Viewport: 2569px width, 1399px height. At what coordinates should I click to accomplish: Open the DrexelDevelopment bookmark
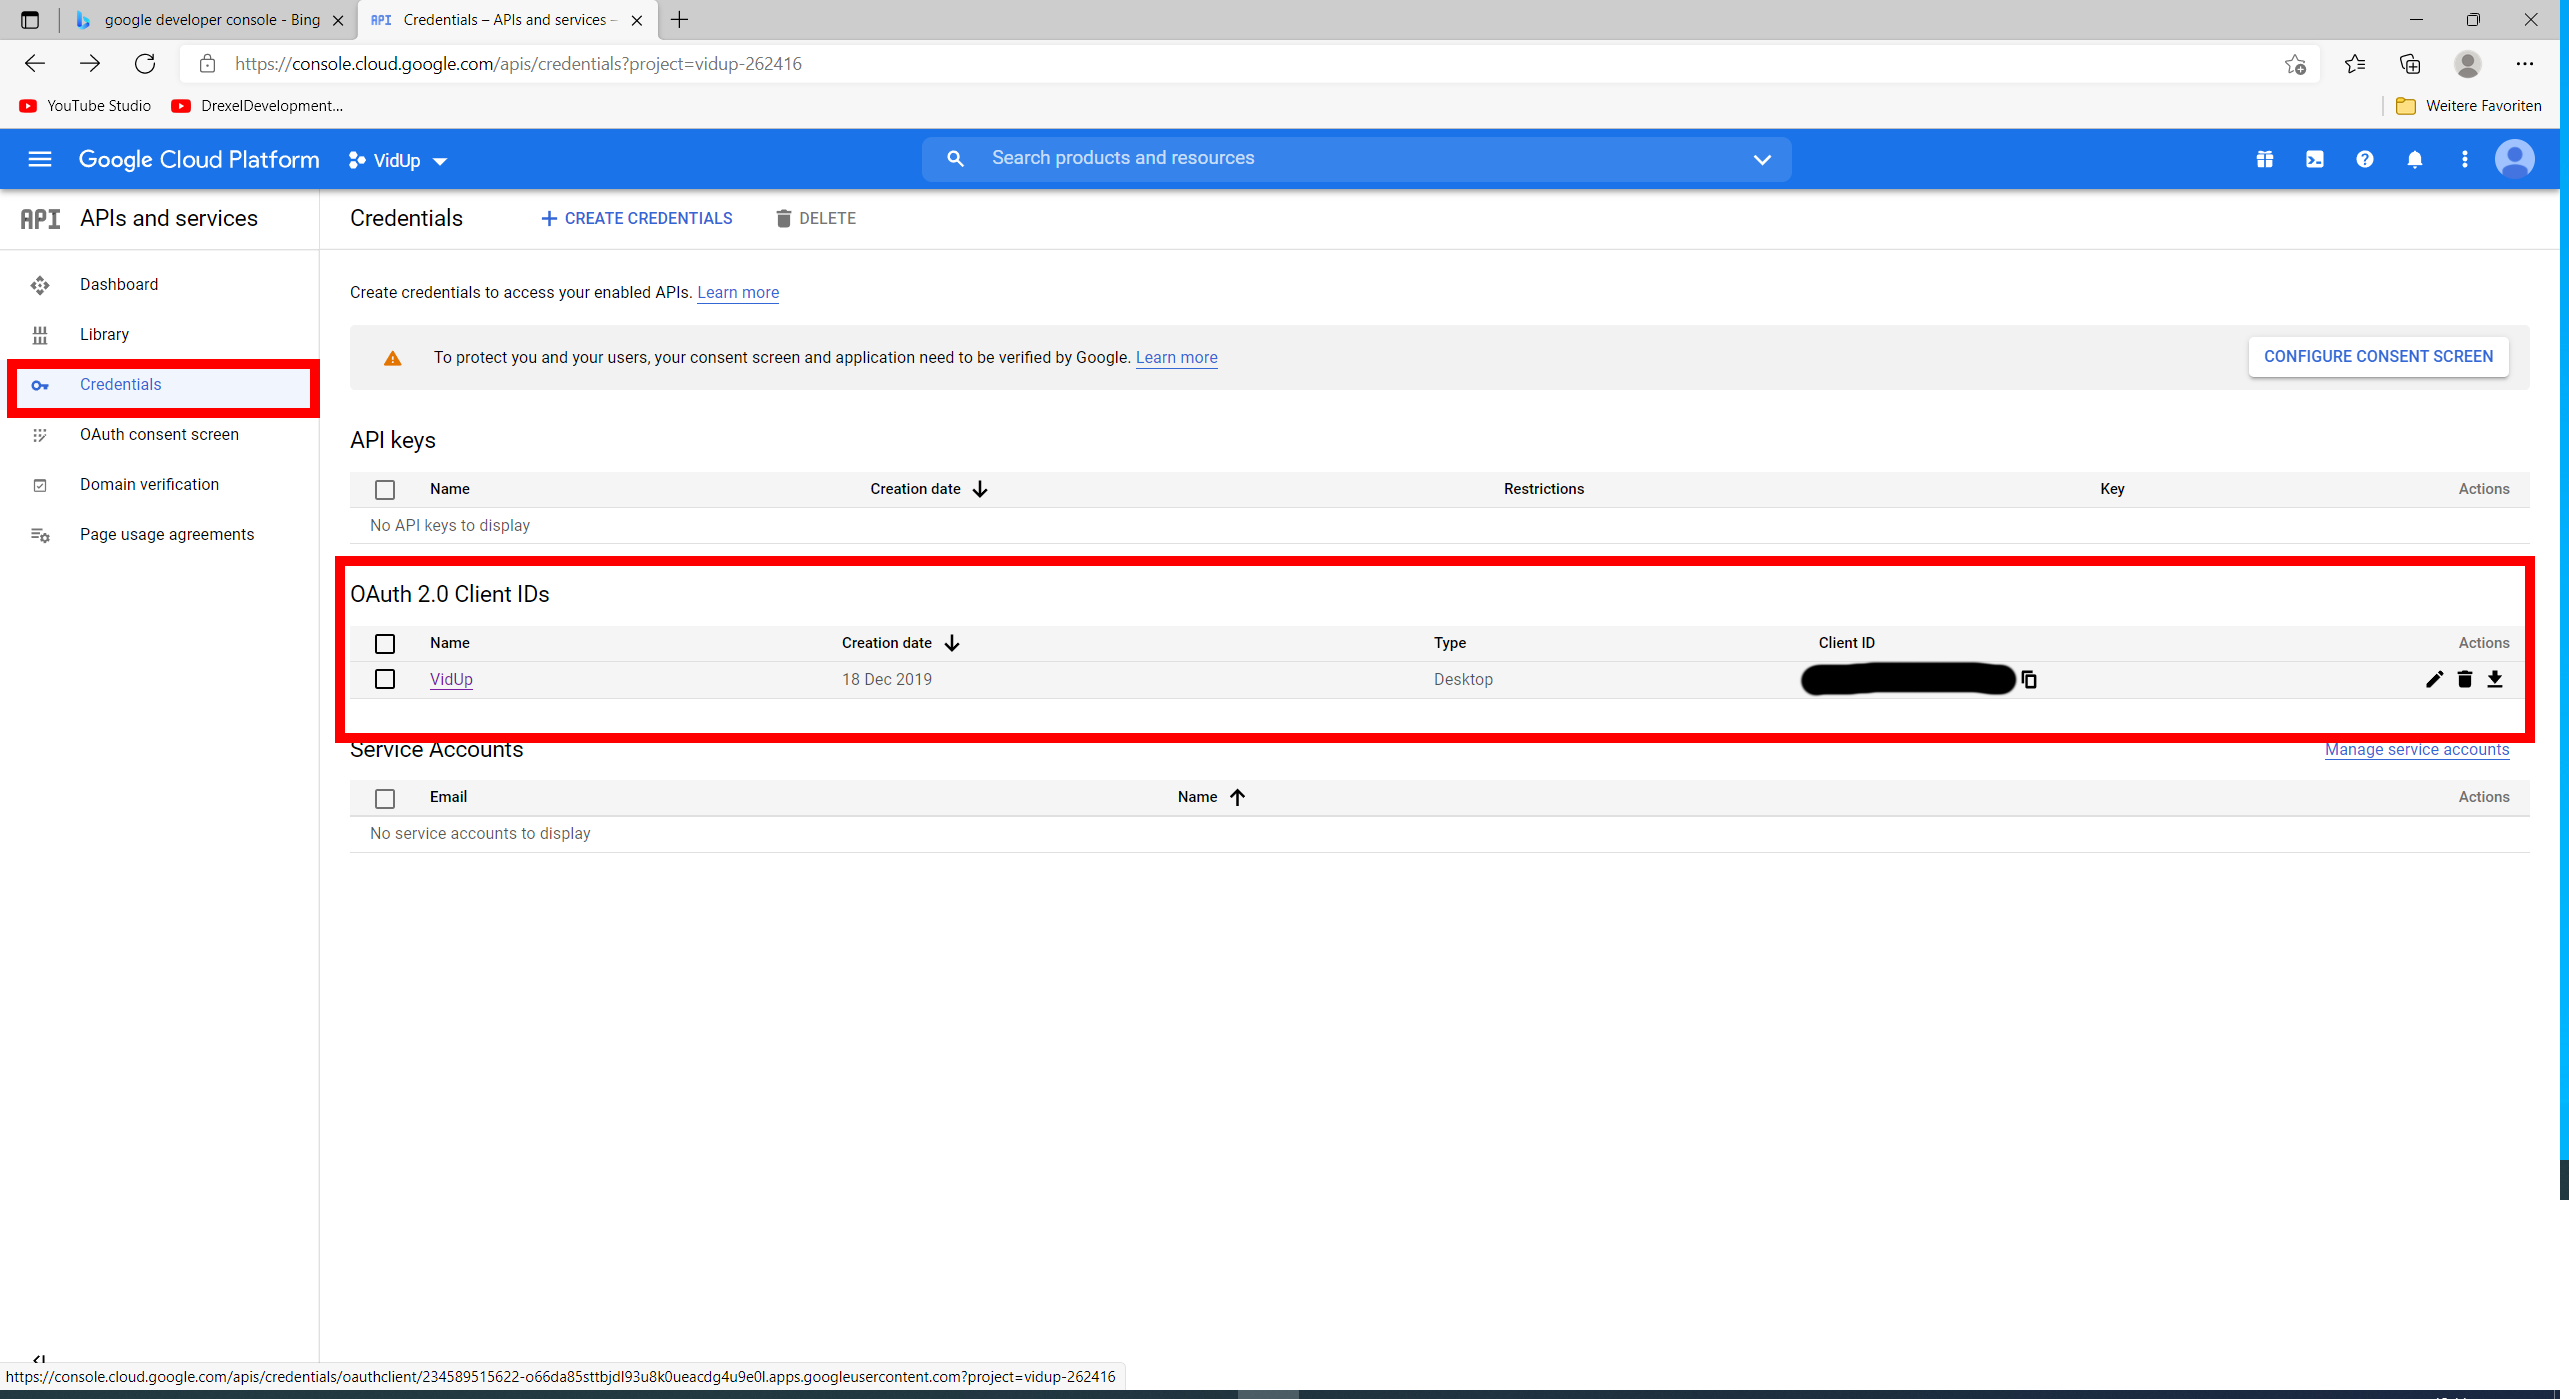[x=257, y=106]
